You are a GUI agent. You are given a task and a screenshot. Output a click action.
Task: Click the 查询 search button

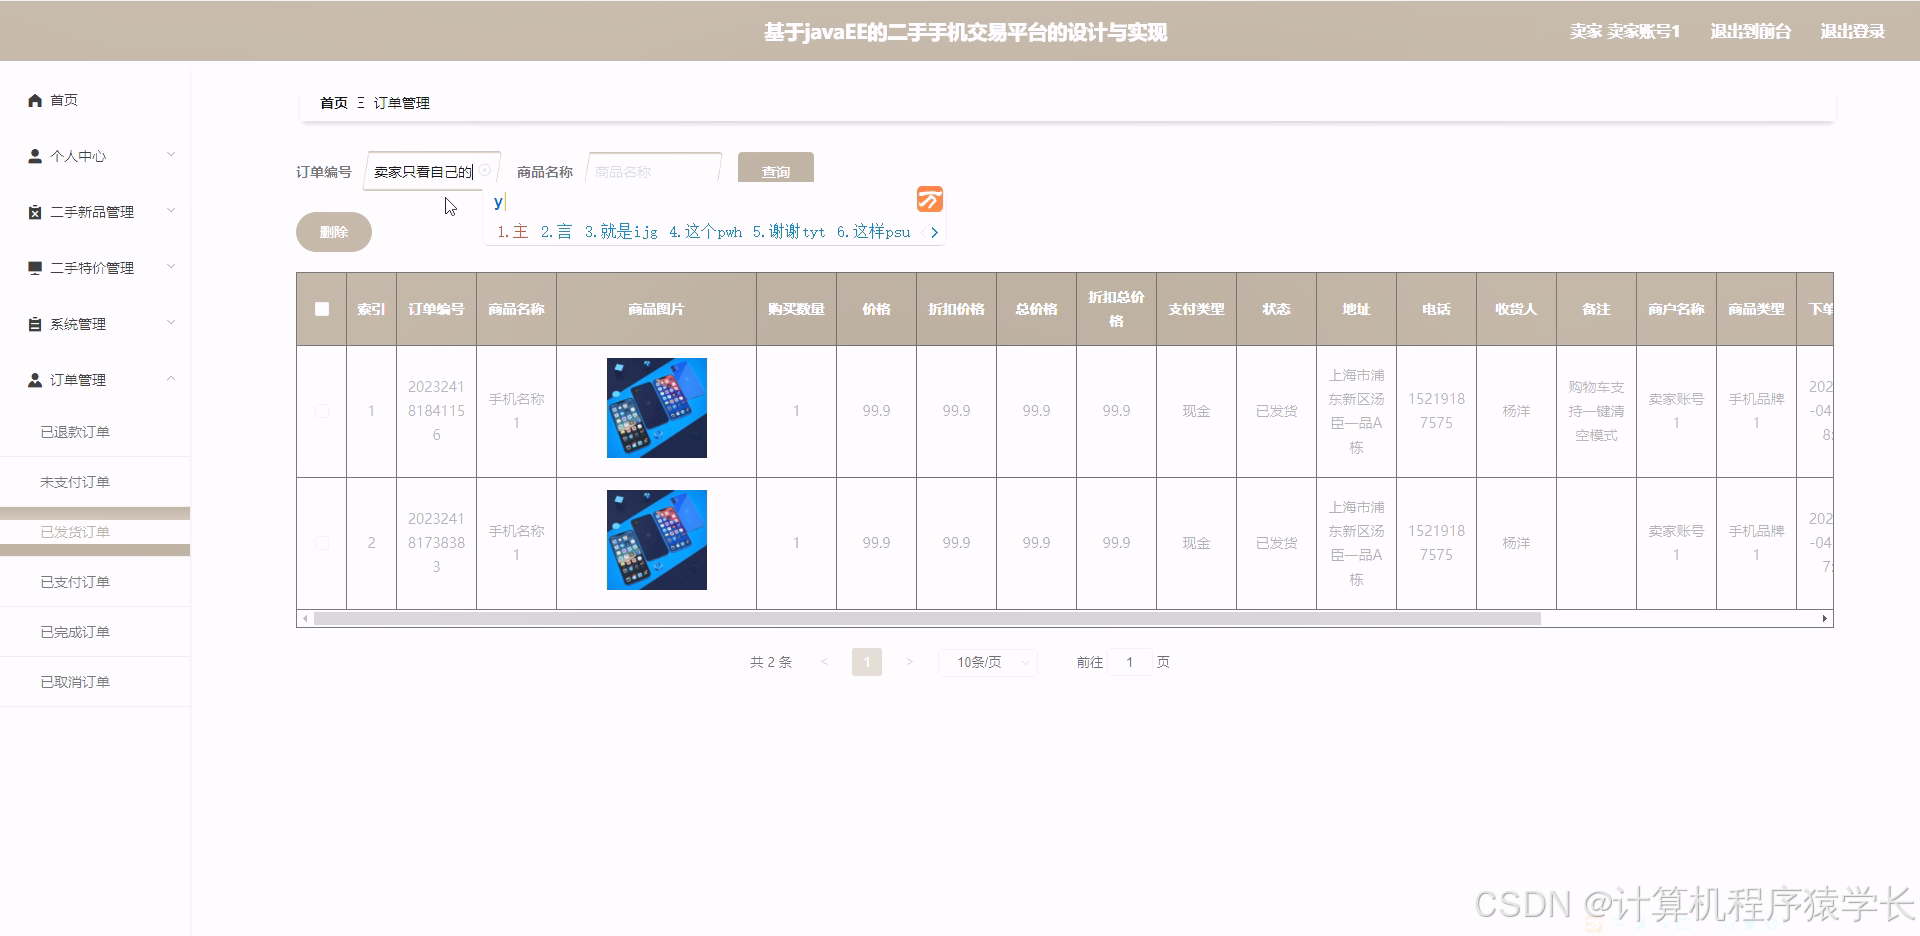point(776,169)
